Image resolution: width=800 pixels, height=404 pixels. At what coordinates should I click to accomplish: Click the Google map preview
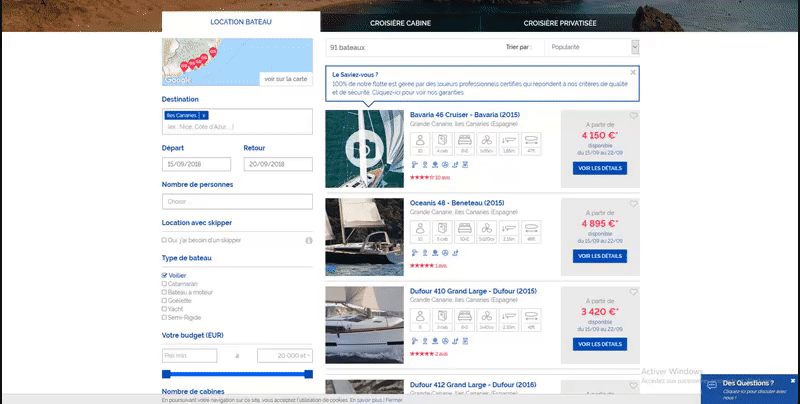[237, 62]
